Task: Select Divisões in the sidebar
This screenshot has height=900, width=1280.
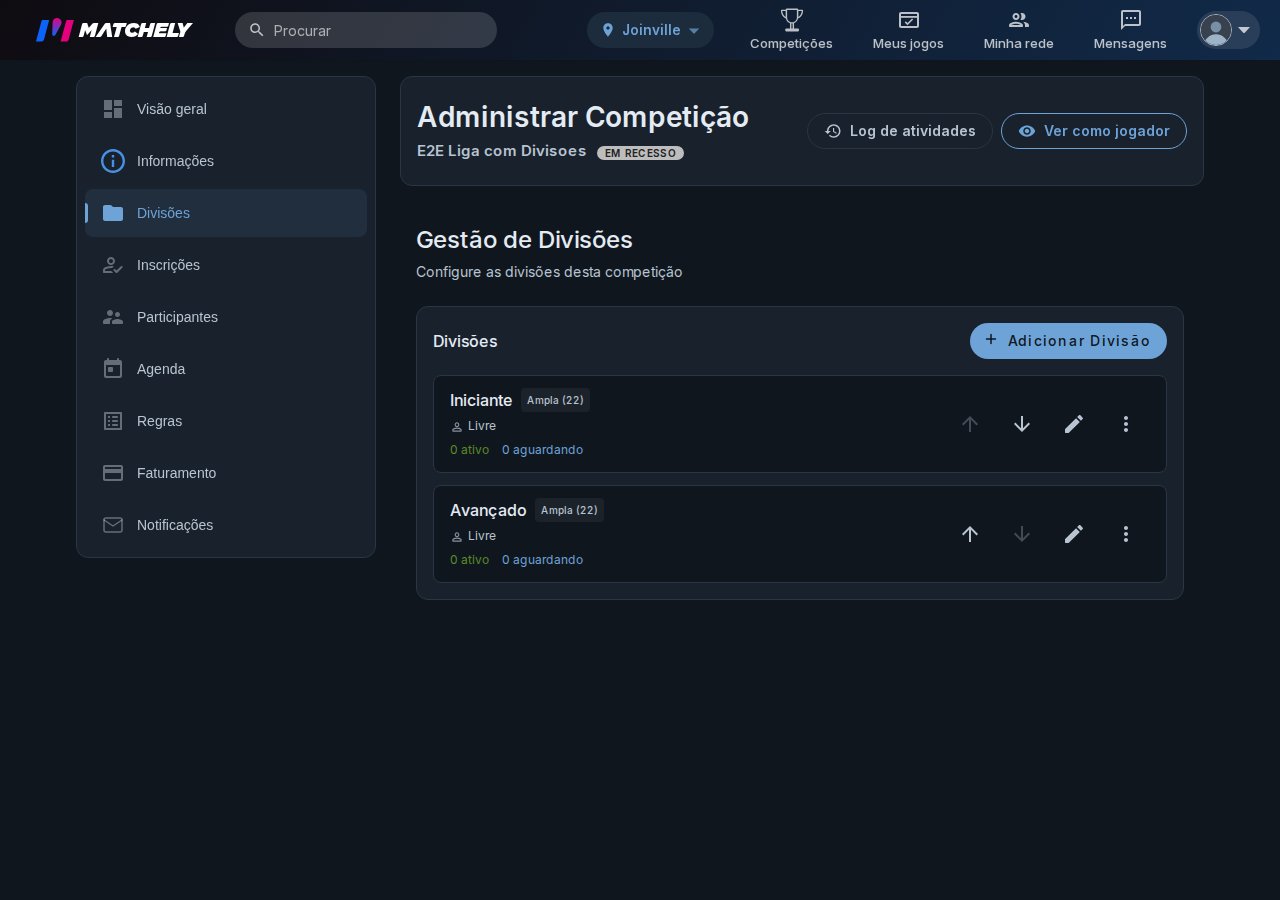Action: pyautogui.click(x=226, y=213)
